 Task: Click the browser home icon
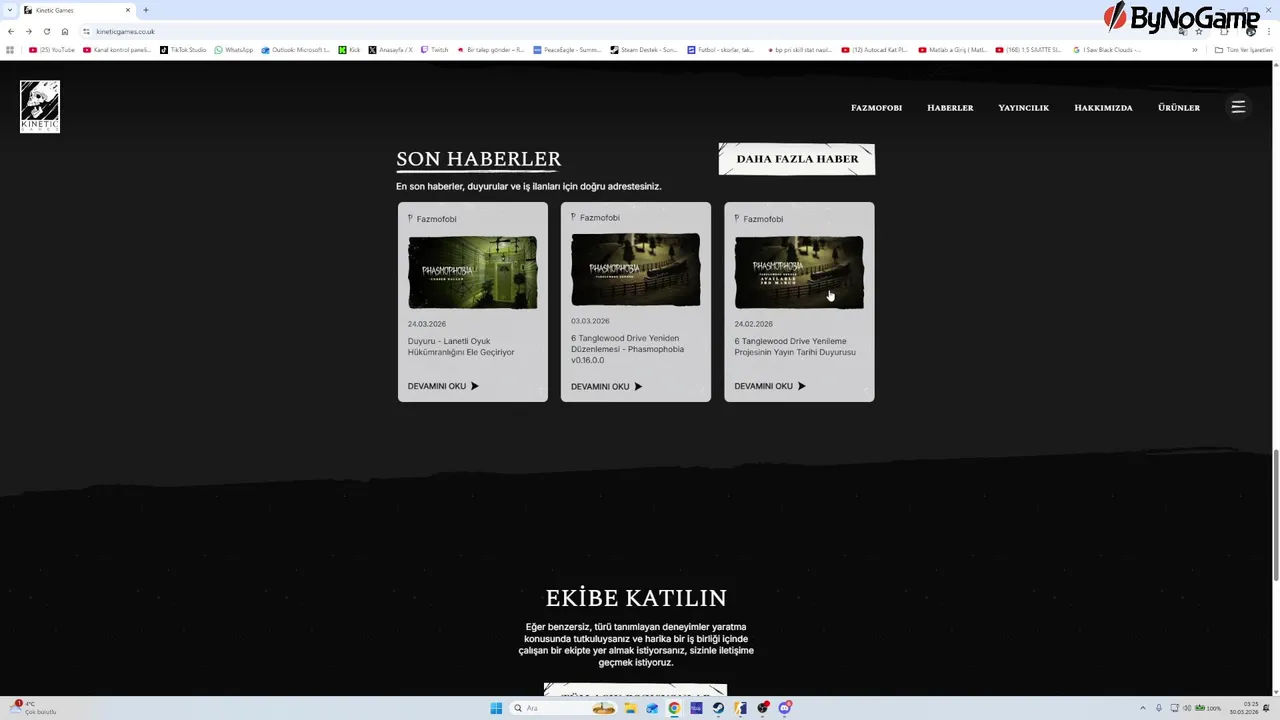click(x=65, y=31)
